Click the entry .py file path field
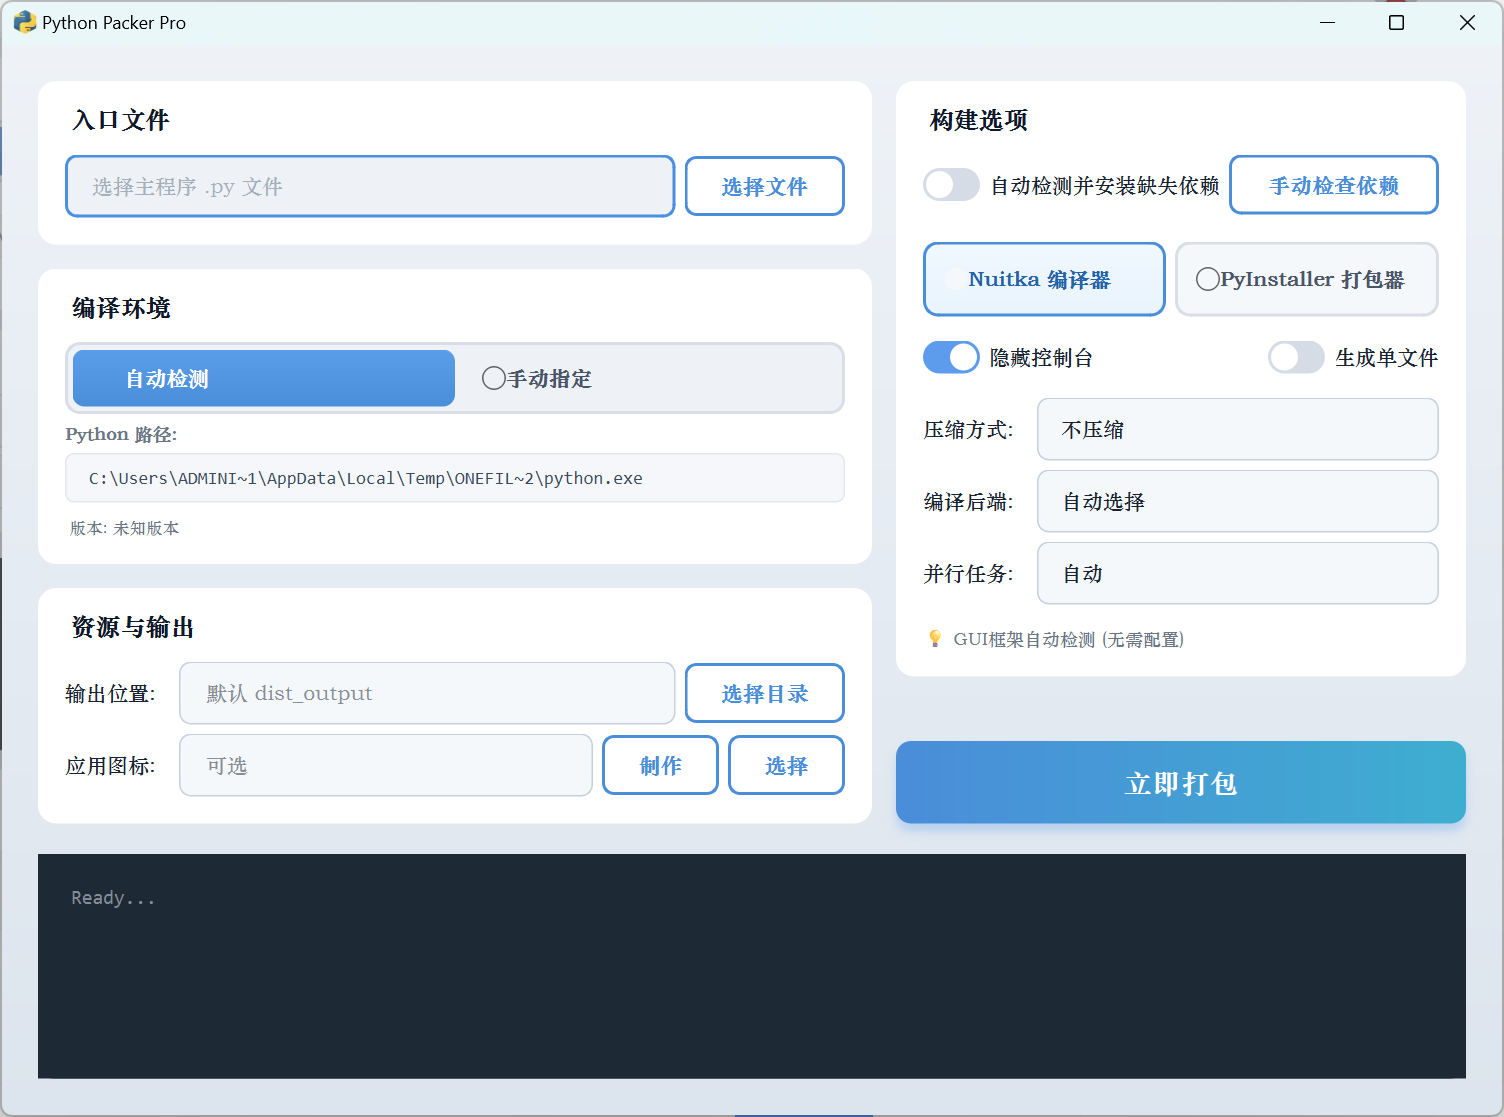The width and height of the screenshot is (1504, 1117). click(370, 186)
